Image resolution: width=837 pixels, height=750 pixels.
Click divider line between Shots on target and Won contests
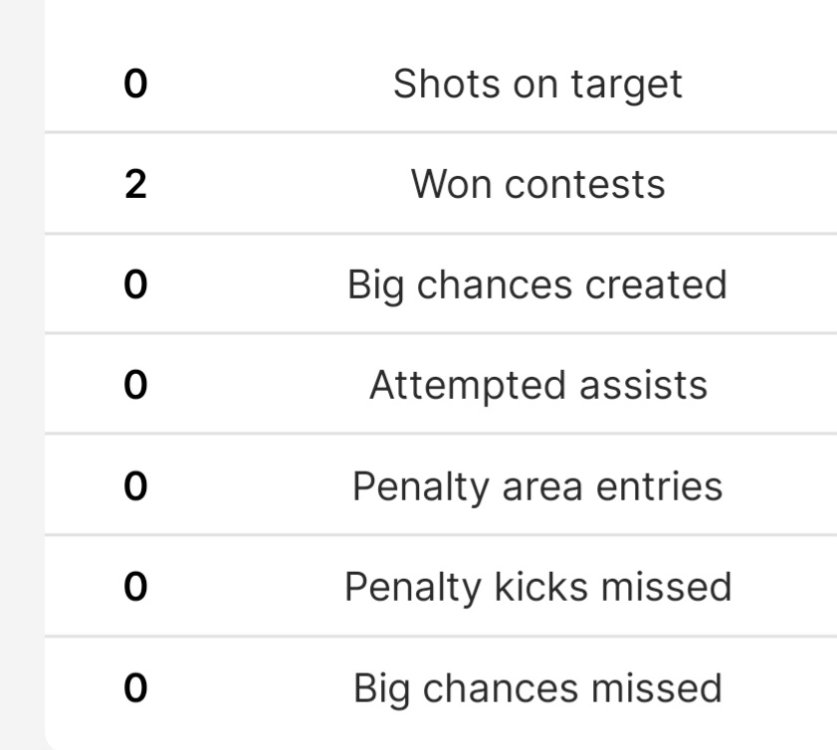[440, 132]
